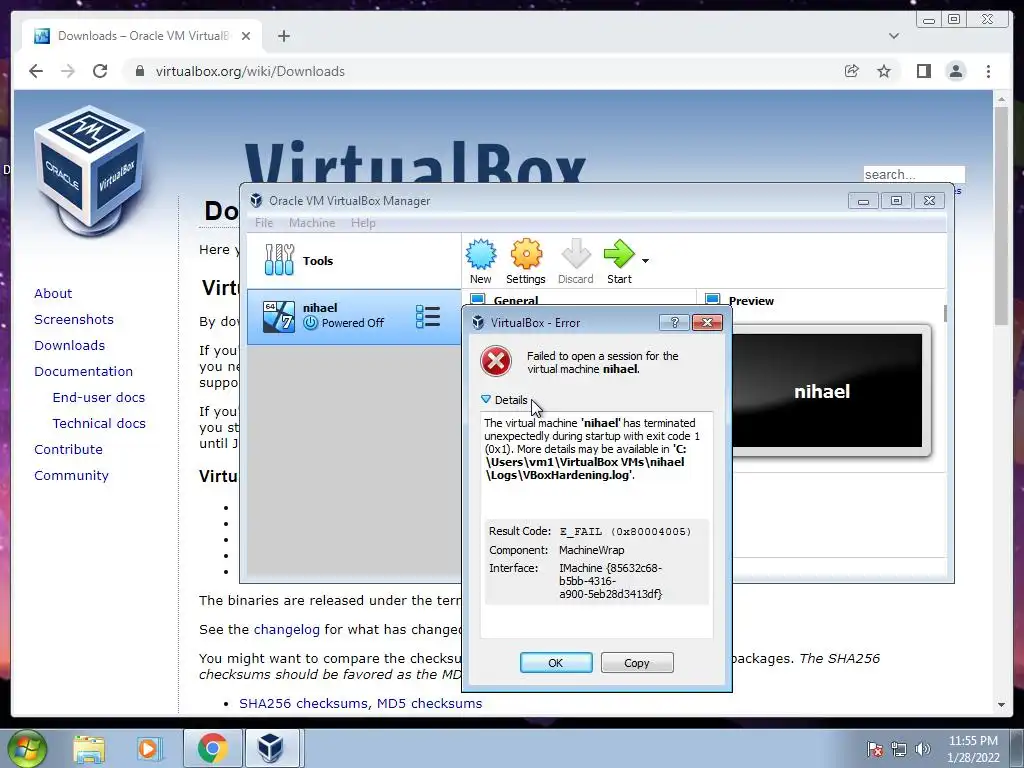Click the volume speaker tray icon
This screenshot has width=1024, height=768.
coord(922,749)
